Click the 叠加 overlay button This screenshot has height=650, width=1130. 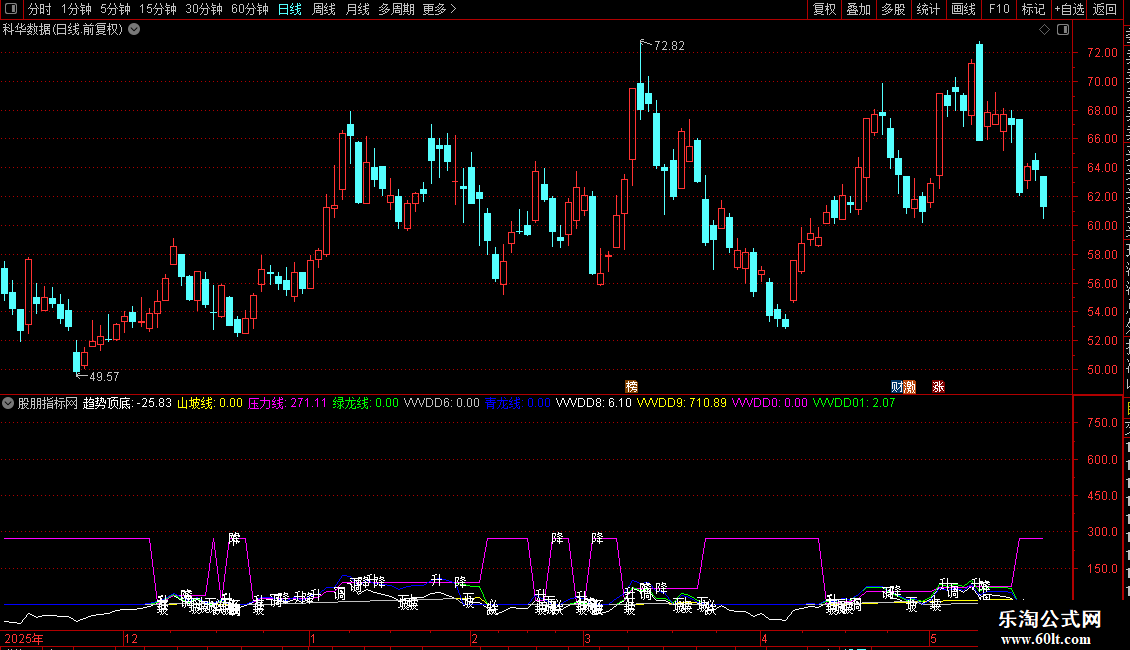[x=859, y=9]
